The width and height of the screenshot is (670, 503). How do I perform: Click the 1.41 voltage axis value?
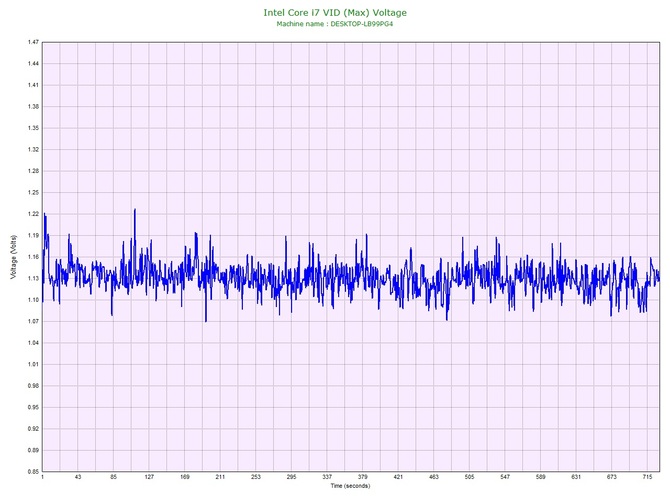click(33, 85)
